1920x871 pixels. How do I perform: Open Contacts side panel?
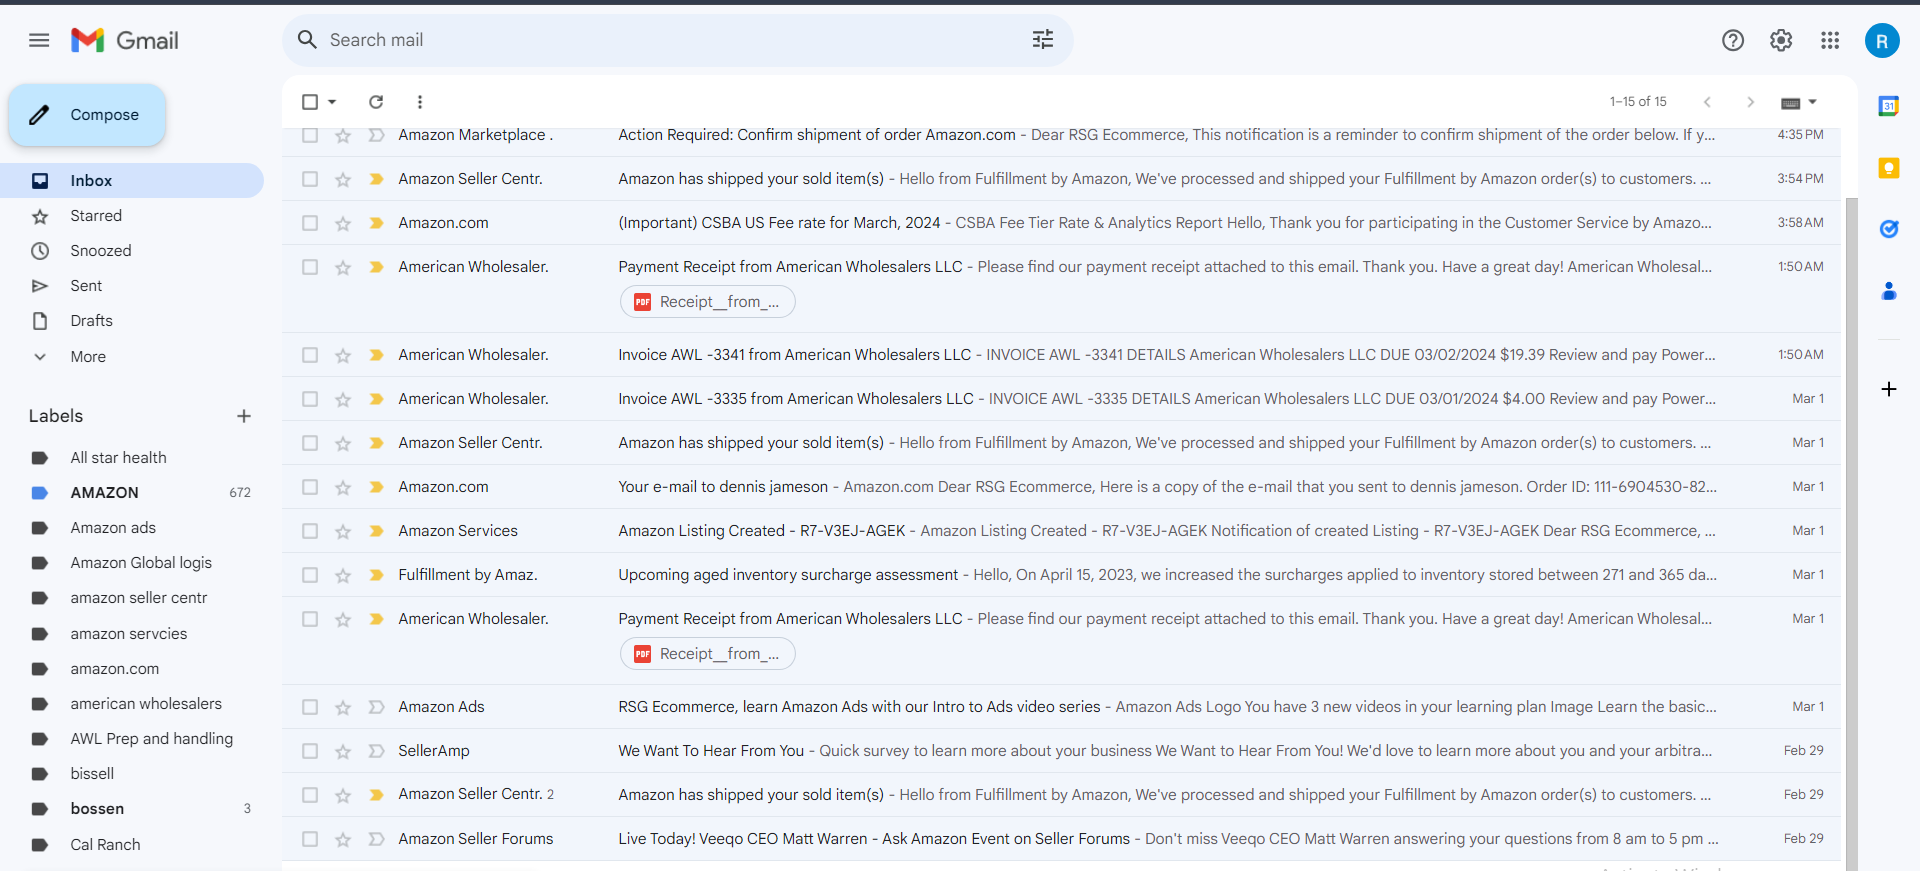click(x=1888, y=291)
